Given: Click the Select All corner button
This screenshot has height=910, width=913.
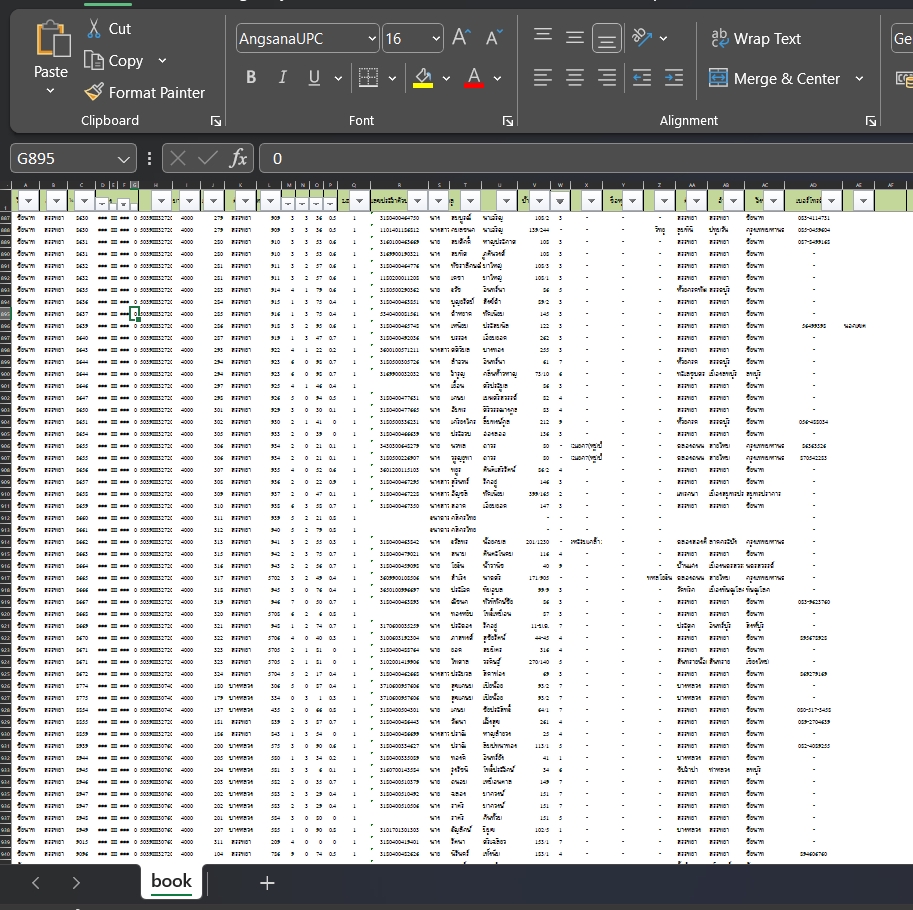Looking at the screenshot, I should tap(5, 185).
